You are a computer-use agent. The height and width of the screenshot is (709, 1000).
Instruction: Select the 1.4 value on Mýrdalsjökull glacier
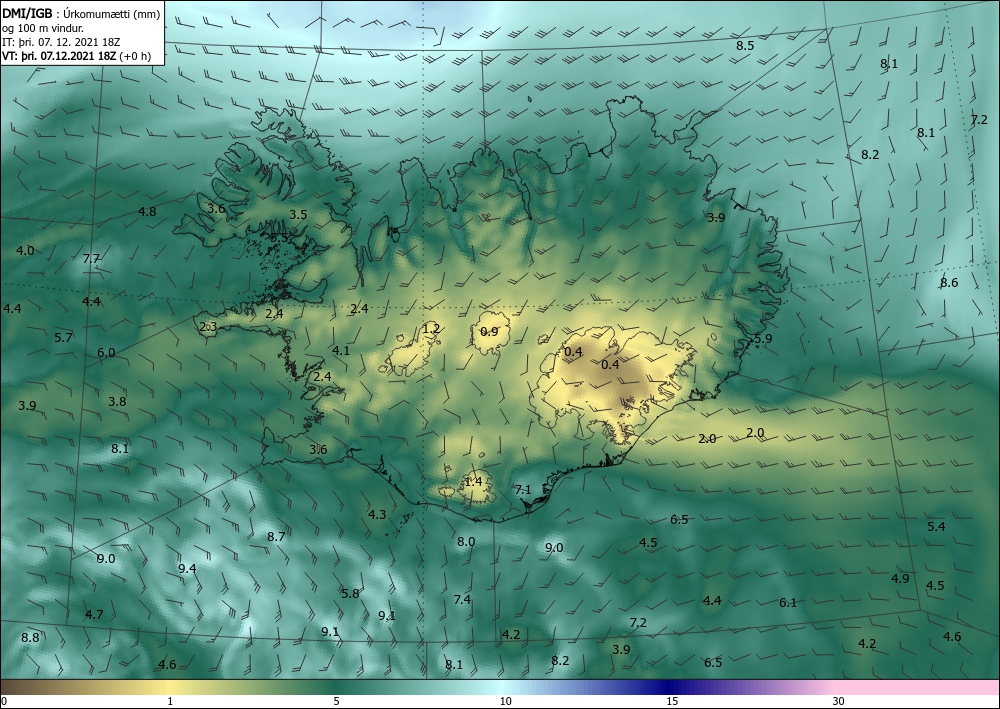pos(473,482)
